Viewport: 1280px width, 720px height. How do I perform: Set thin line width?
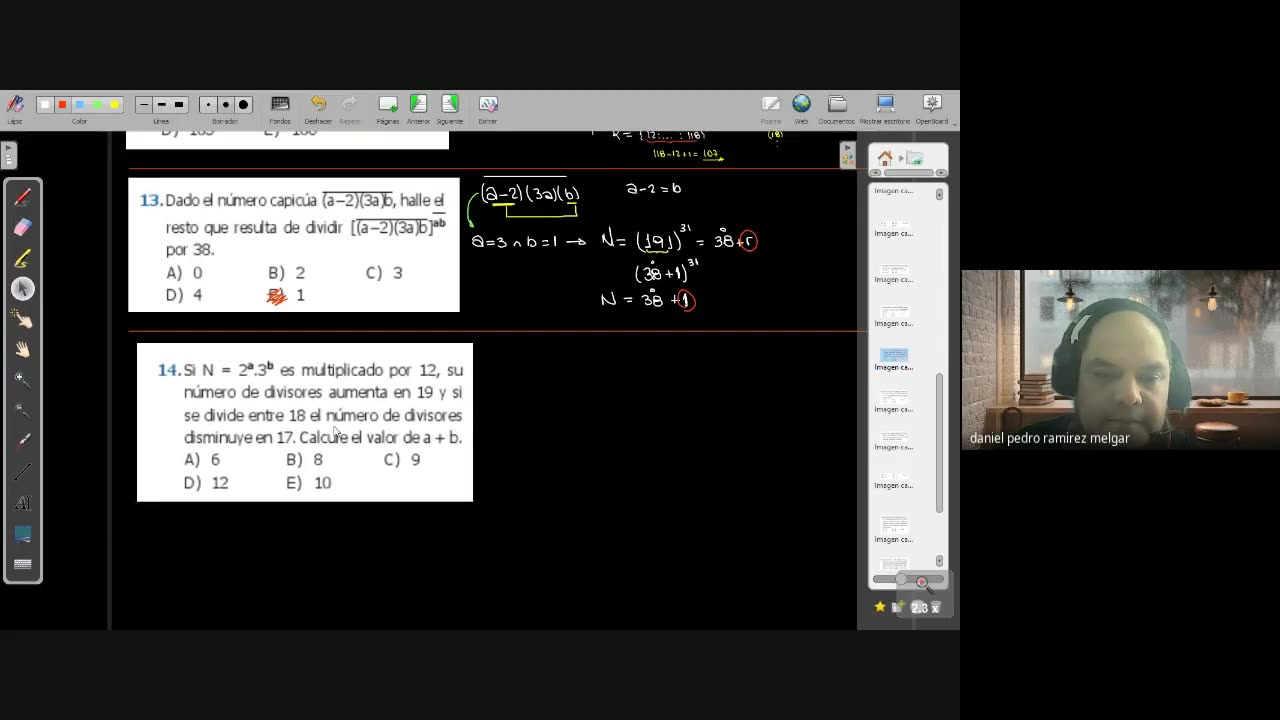144,104
